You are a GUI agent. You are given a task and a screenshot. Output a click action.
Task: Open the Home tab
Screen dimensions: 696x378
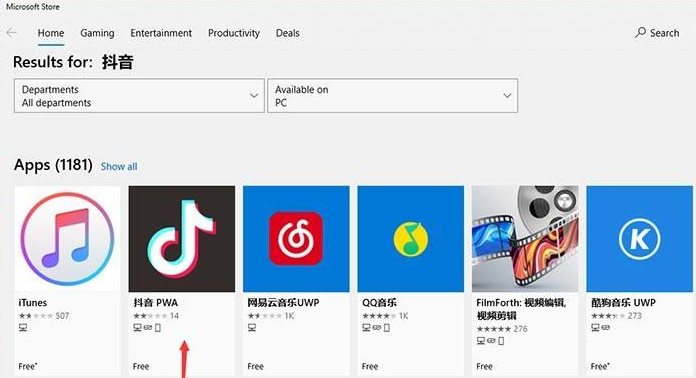pyautogui.click(x=51, y=33)
